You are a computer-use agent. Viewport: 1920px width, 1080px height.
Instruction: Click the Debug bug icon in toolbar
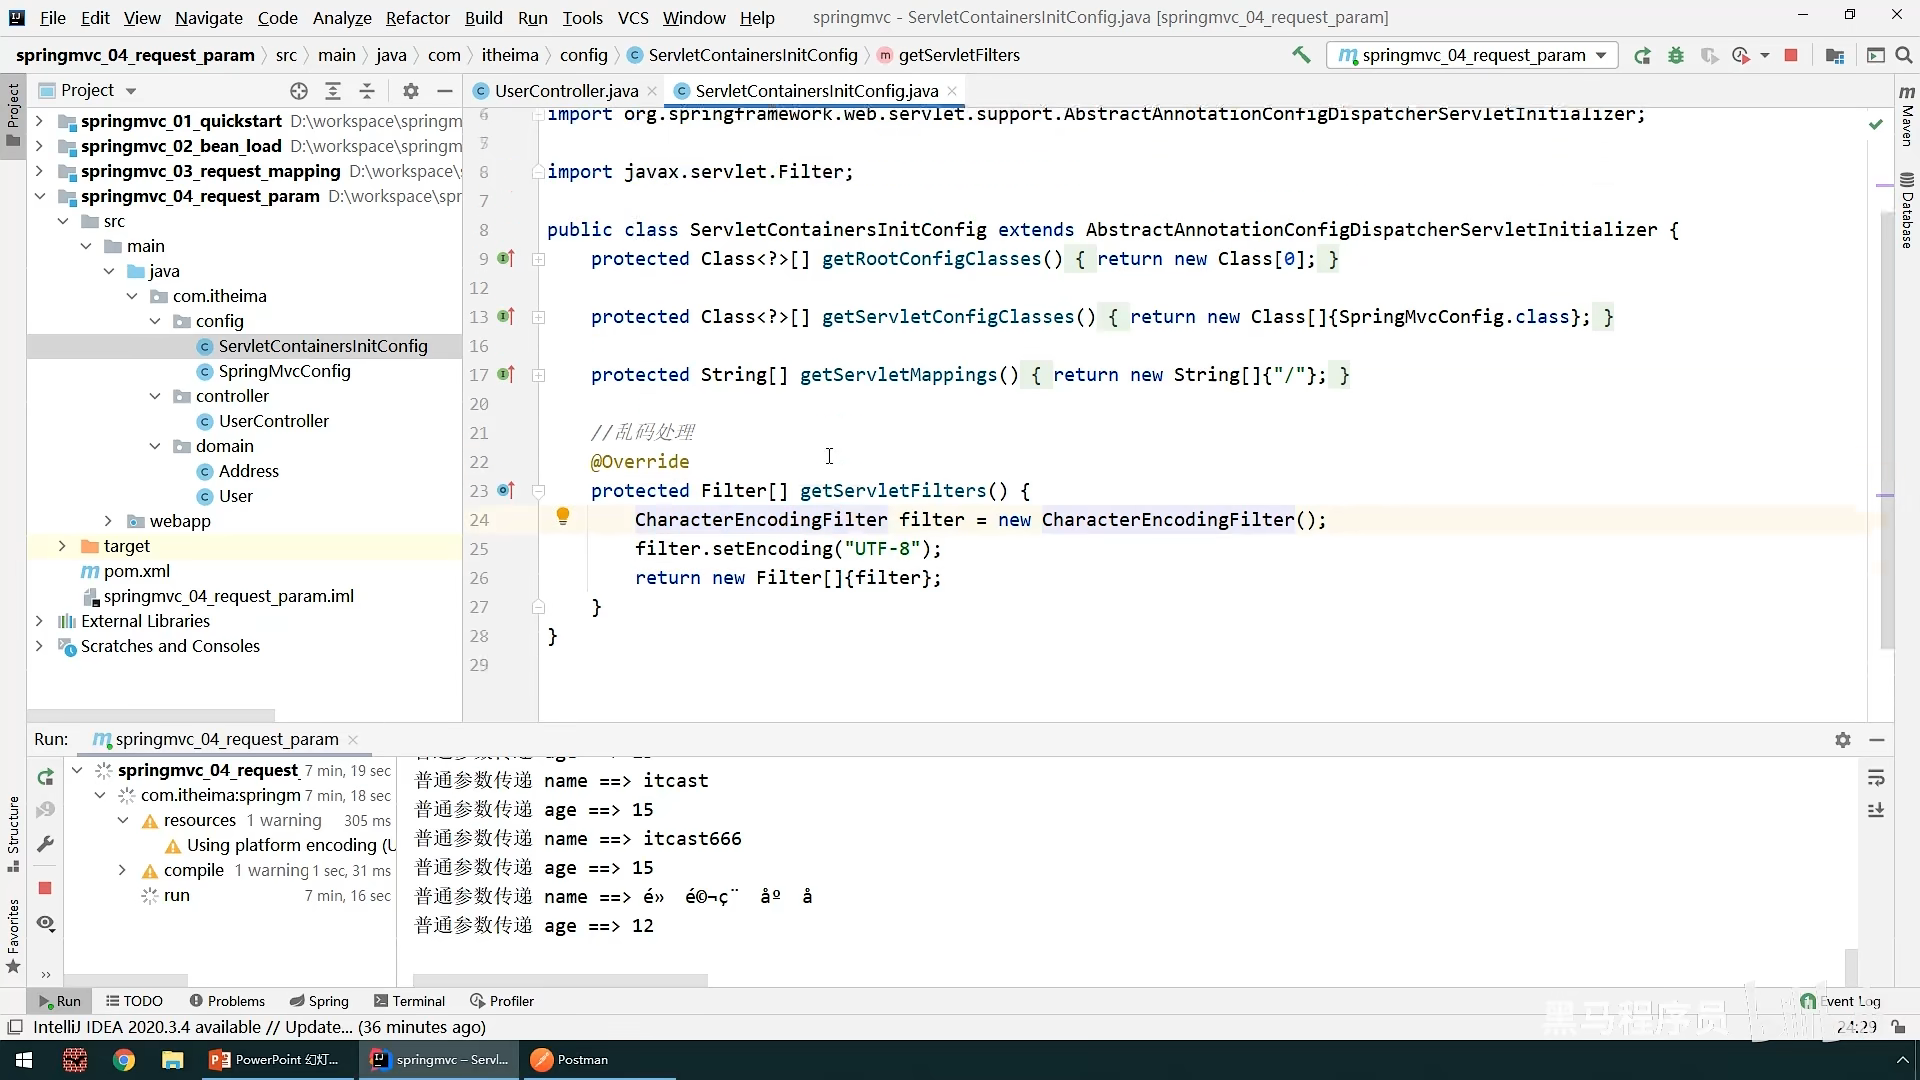point(1676,55)
